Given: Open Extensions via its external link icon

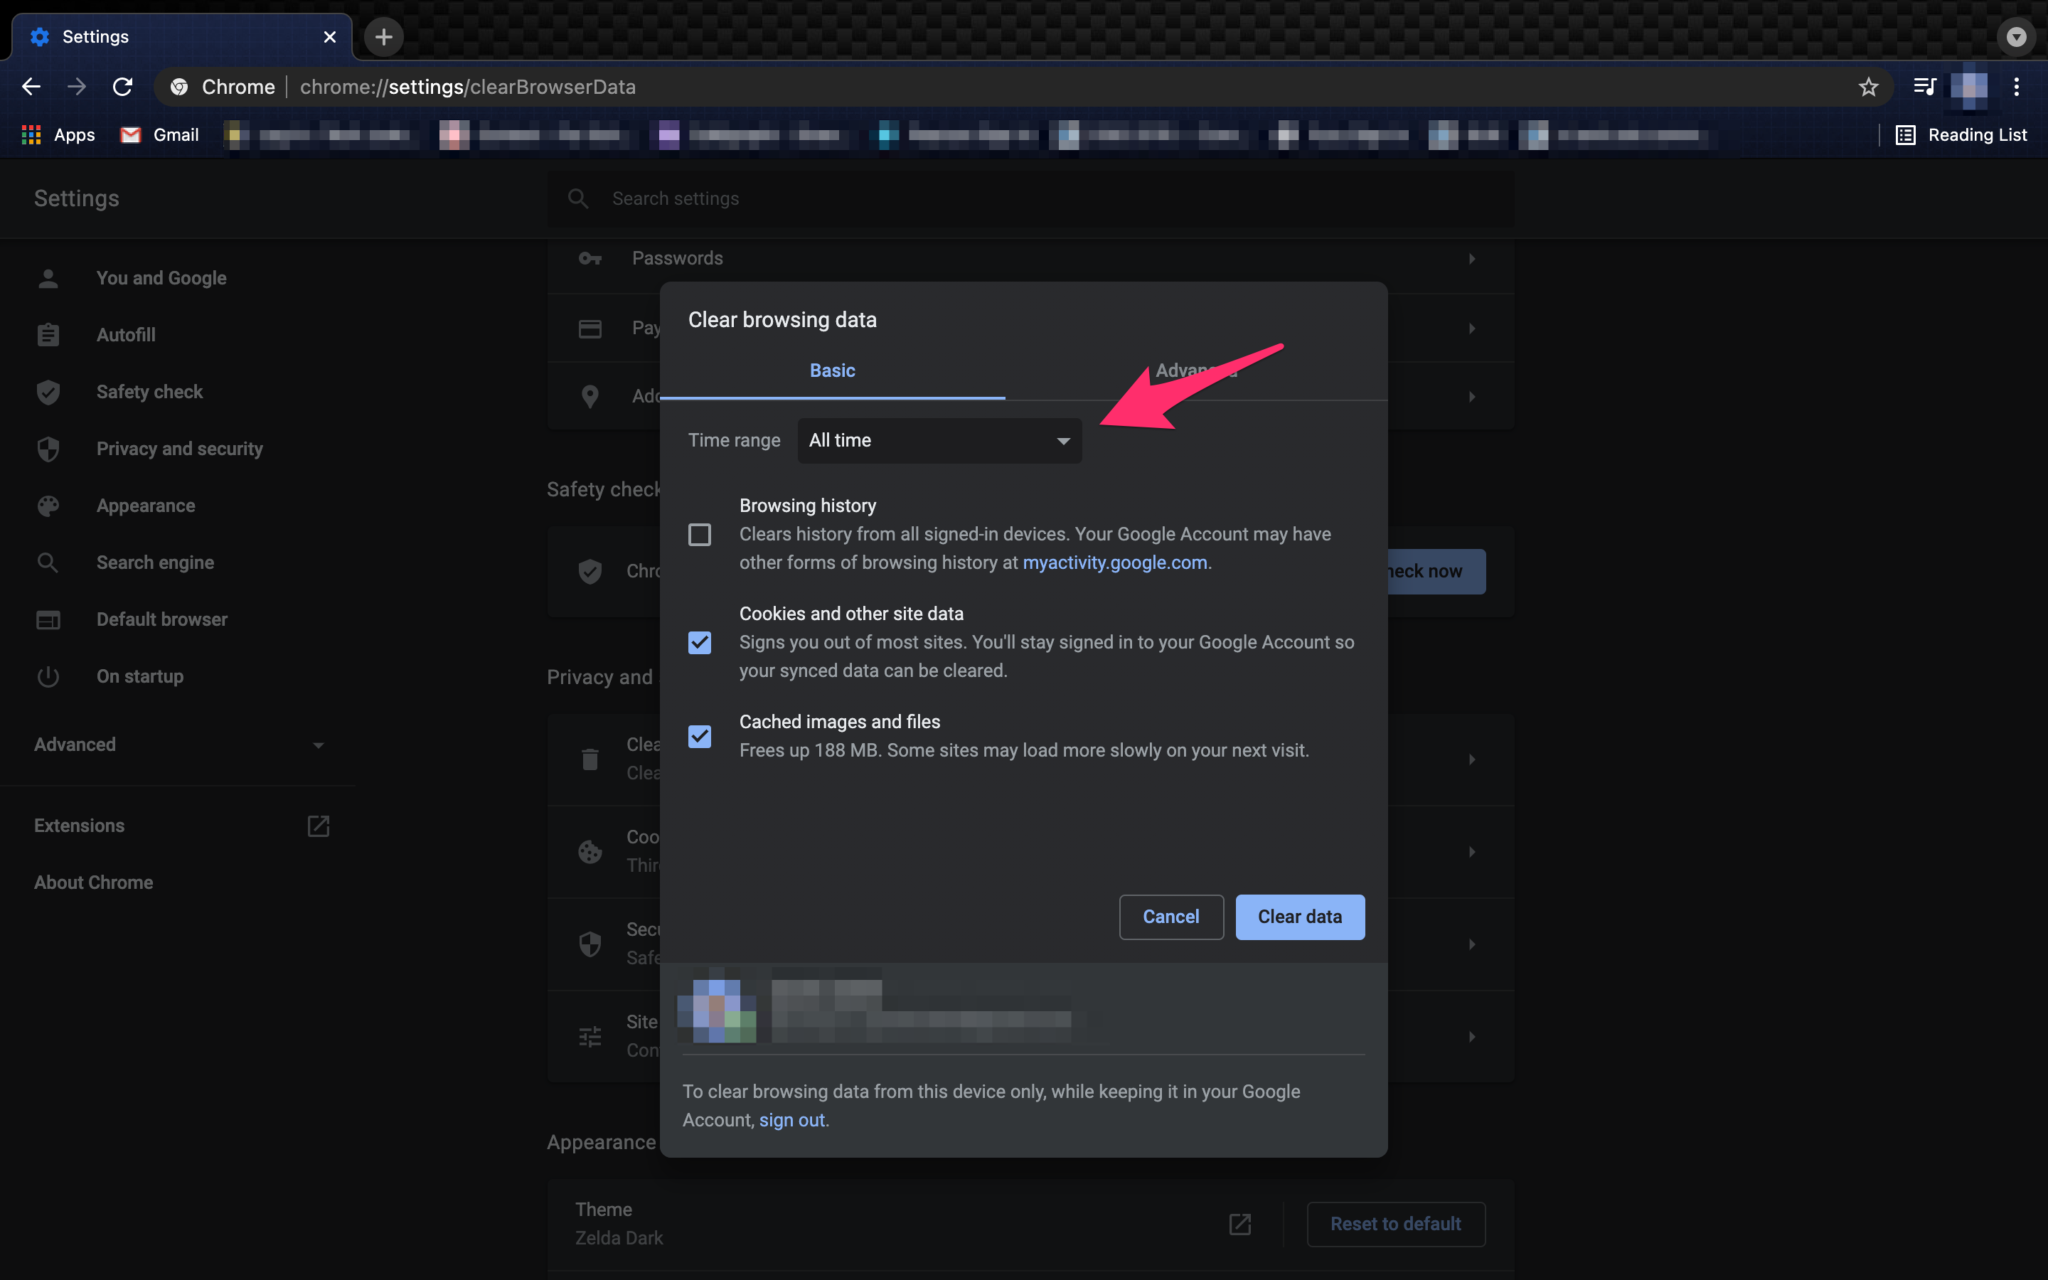Looking at the screenshot, I should (x=319, y=826).
